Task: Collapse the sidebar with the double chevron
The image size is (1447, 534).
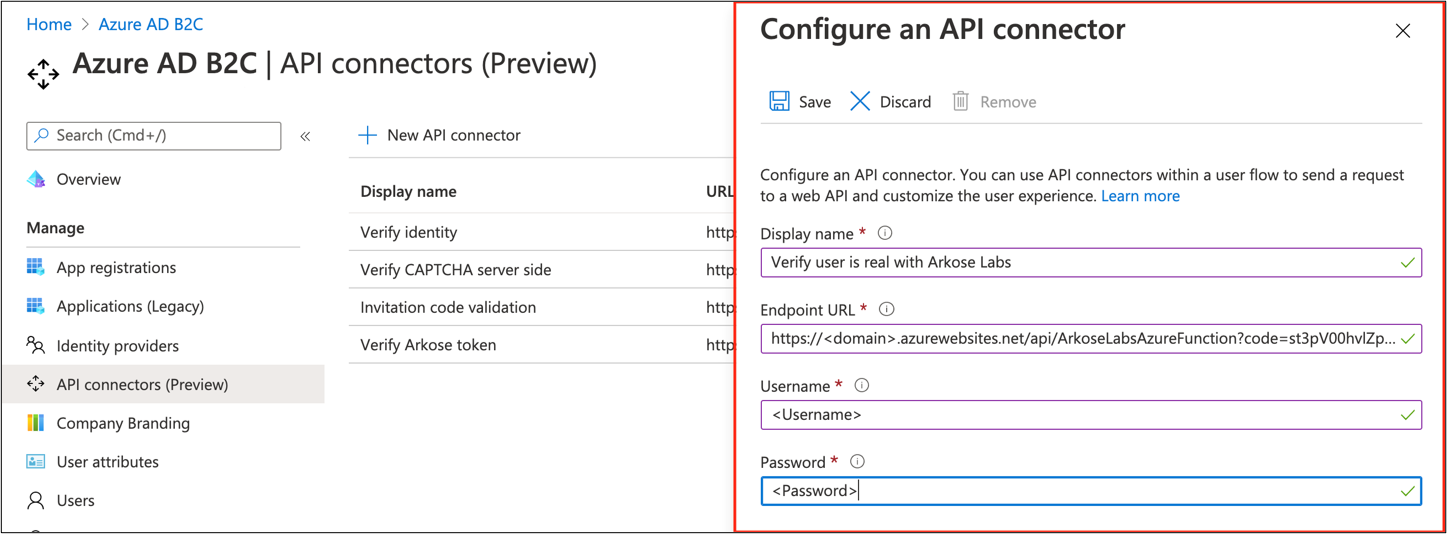Action: pyautogui.click(x=305, y=136)
